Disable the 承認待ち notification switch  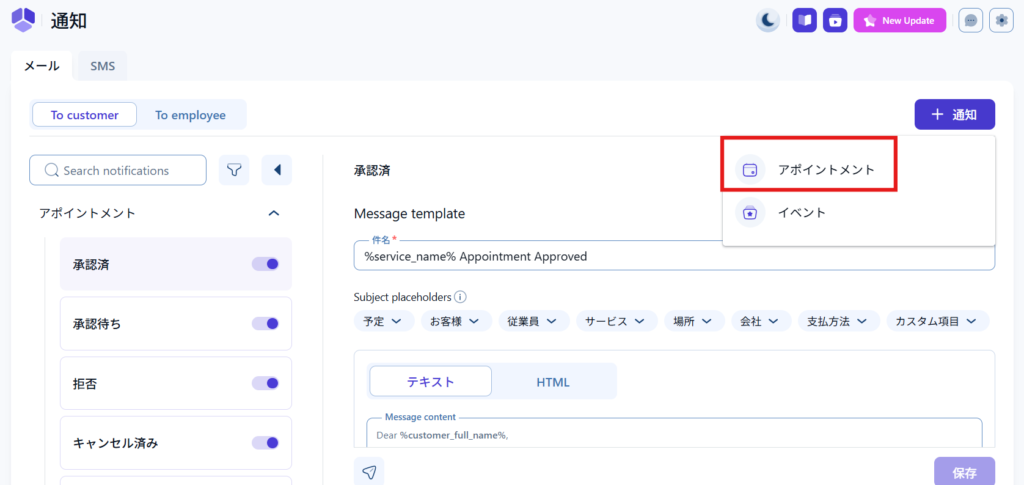coord(265,324)
